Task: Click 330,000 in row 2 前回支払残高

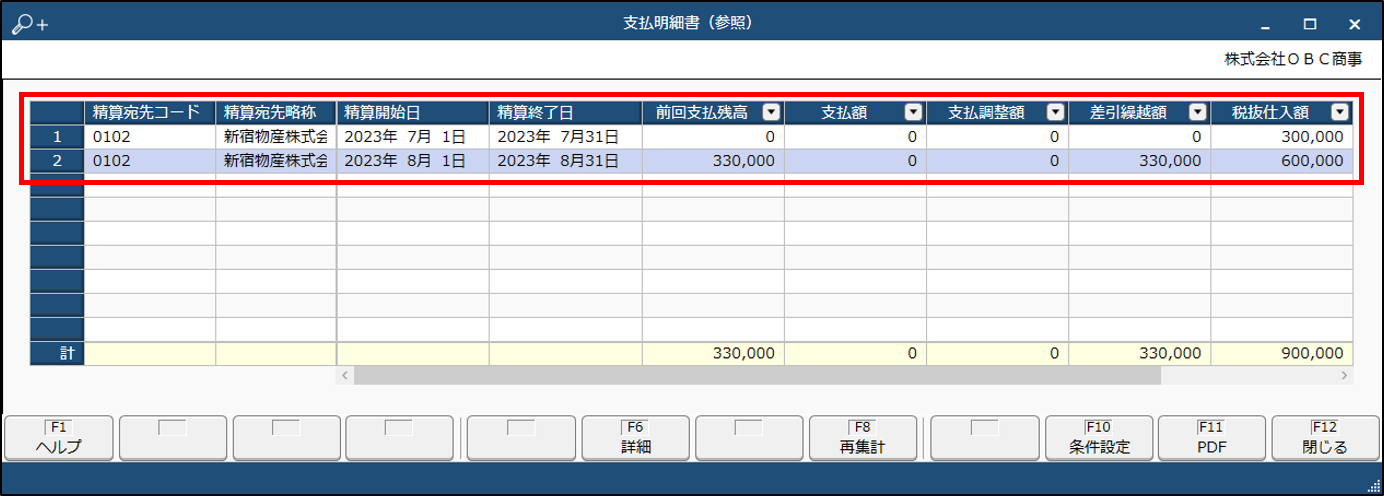Action: (713, 160)
